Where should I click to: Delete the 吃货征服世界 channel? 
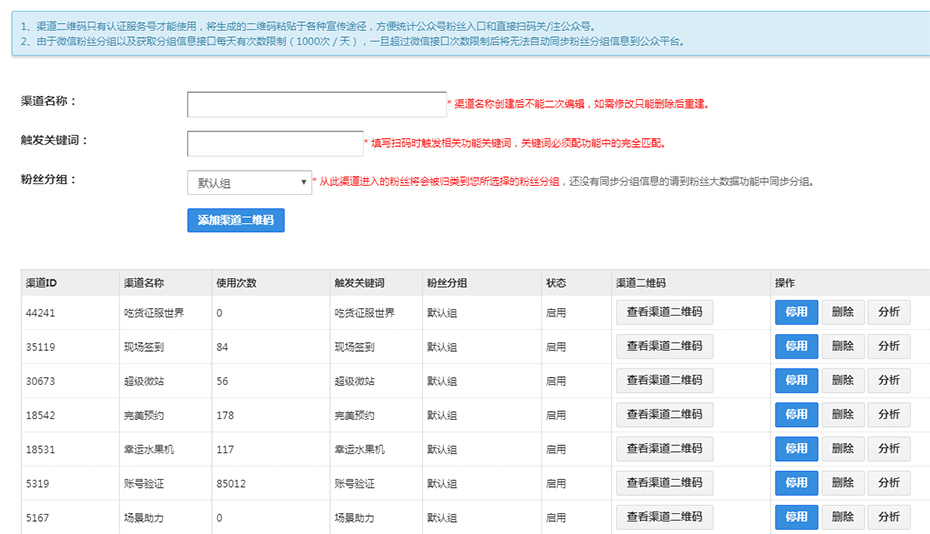[x=843, y=312]
